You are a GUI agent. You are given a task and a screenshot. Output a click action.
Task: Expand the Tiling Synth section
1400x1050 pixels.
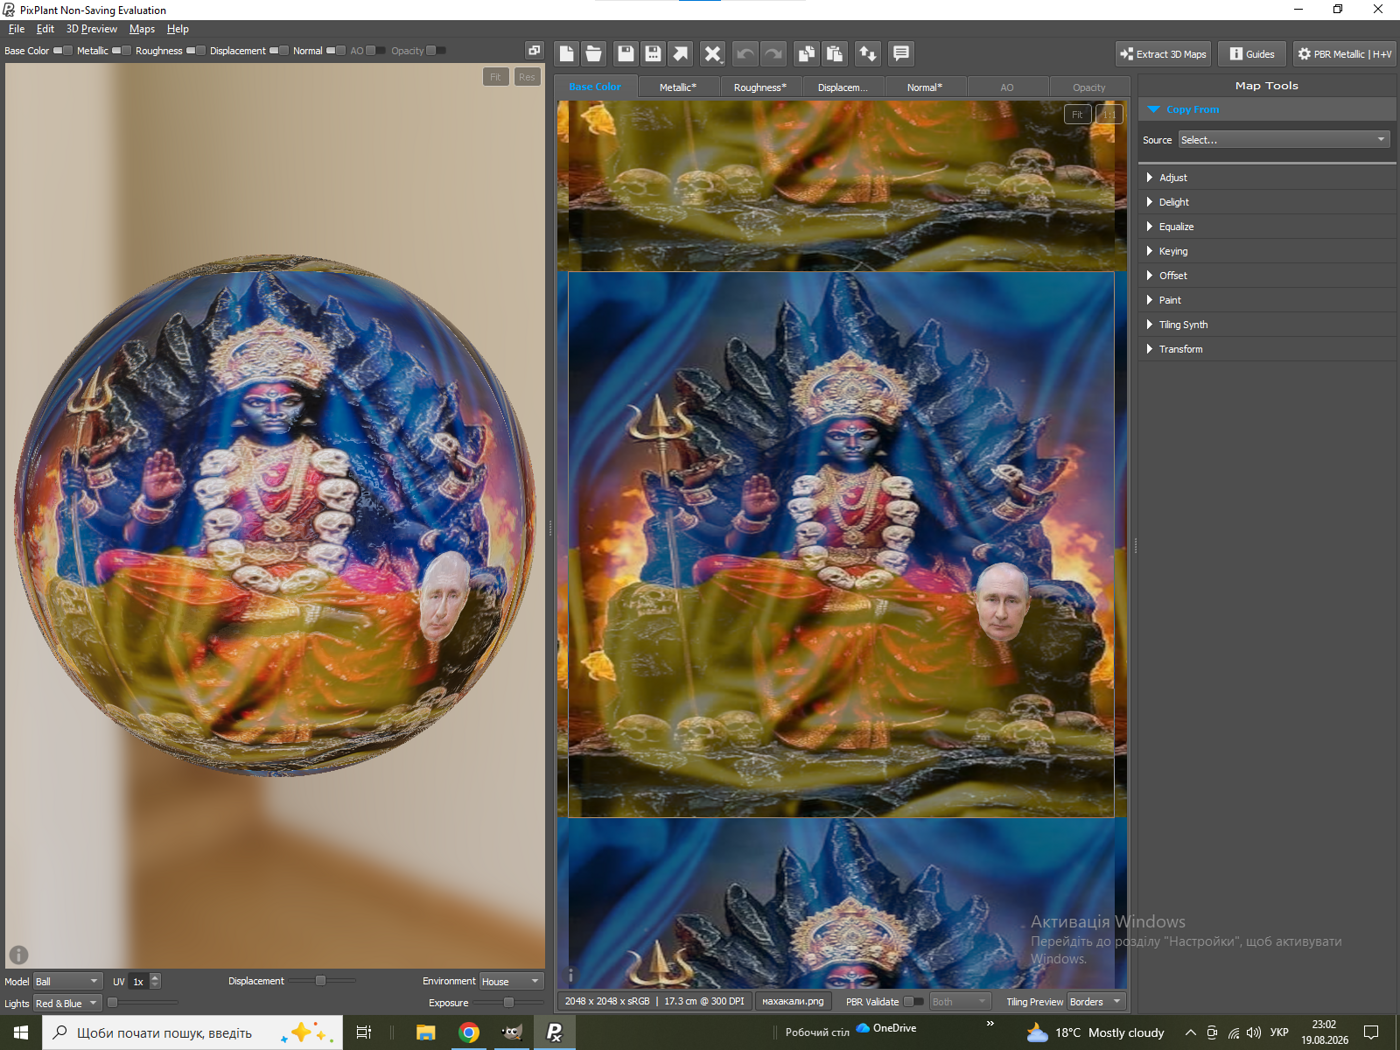[1267, 325]
